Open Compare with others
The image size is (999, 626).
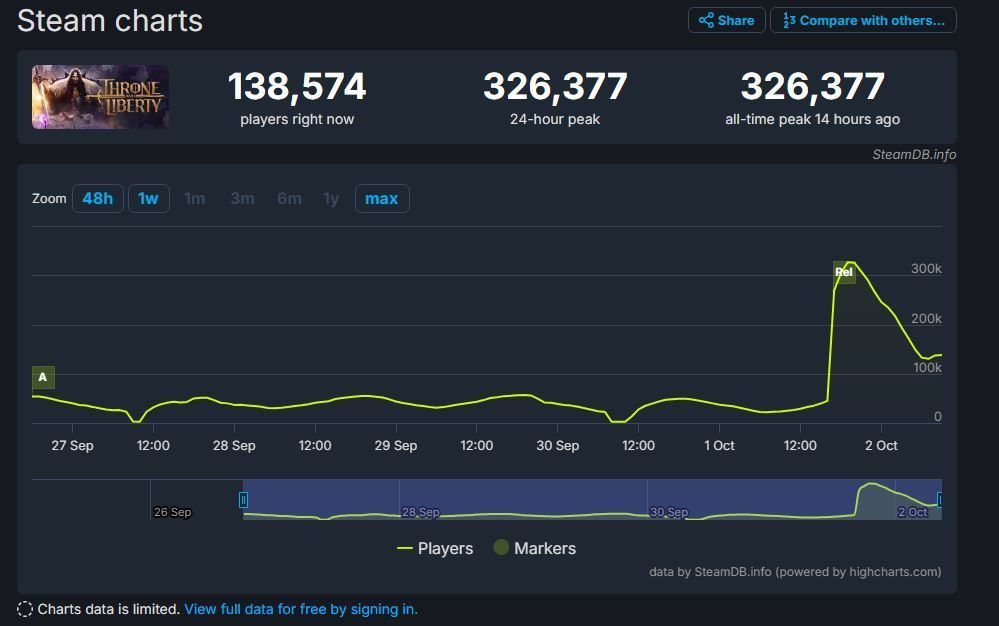(x=863, y=20)
